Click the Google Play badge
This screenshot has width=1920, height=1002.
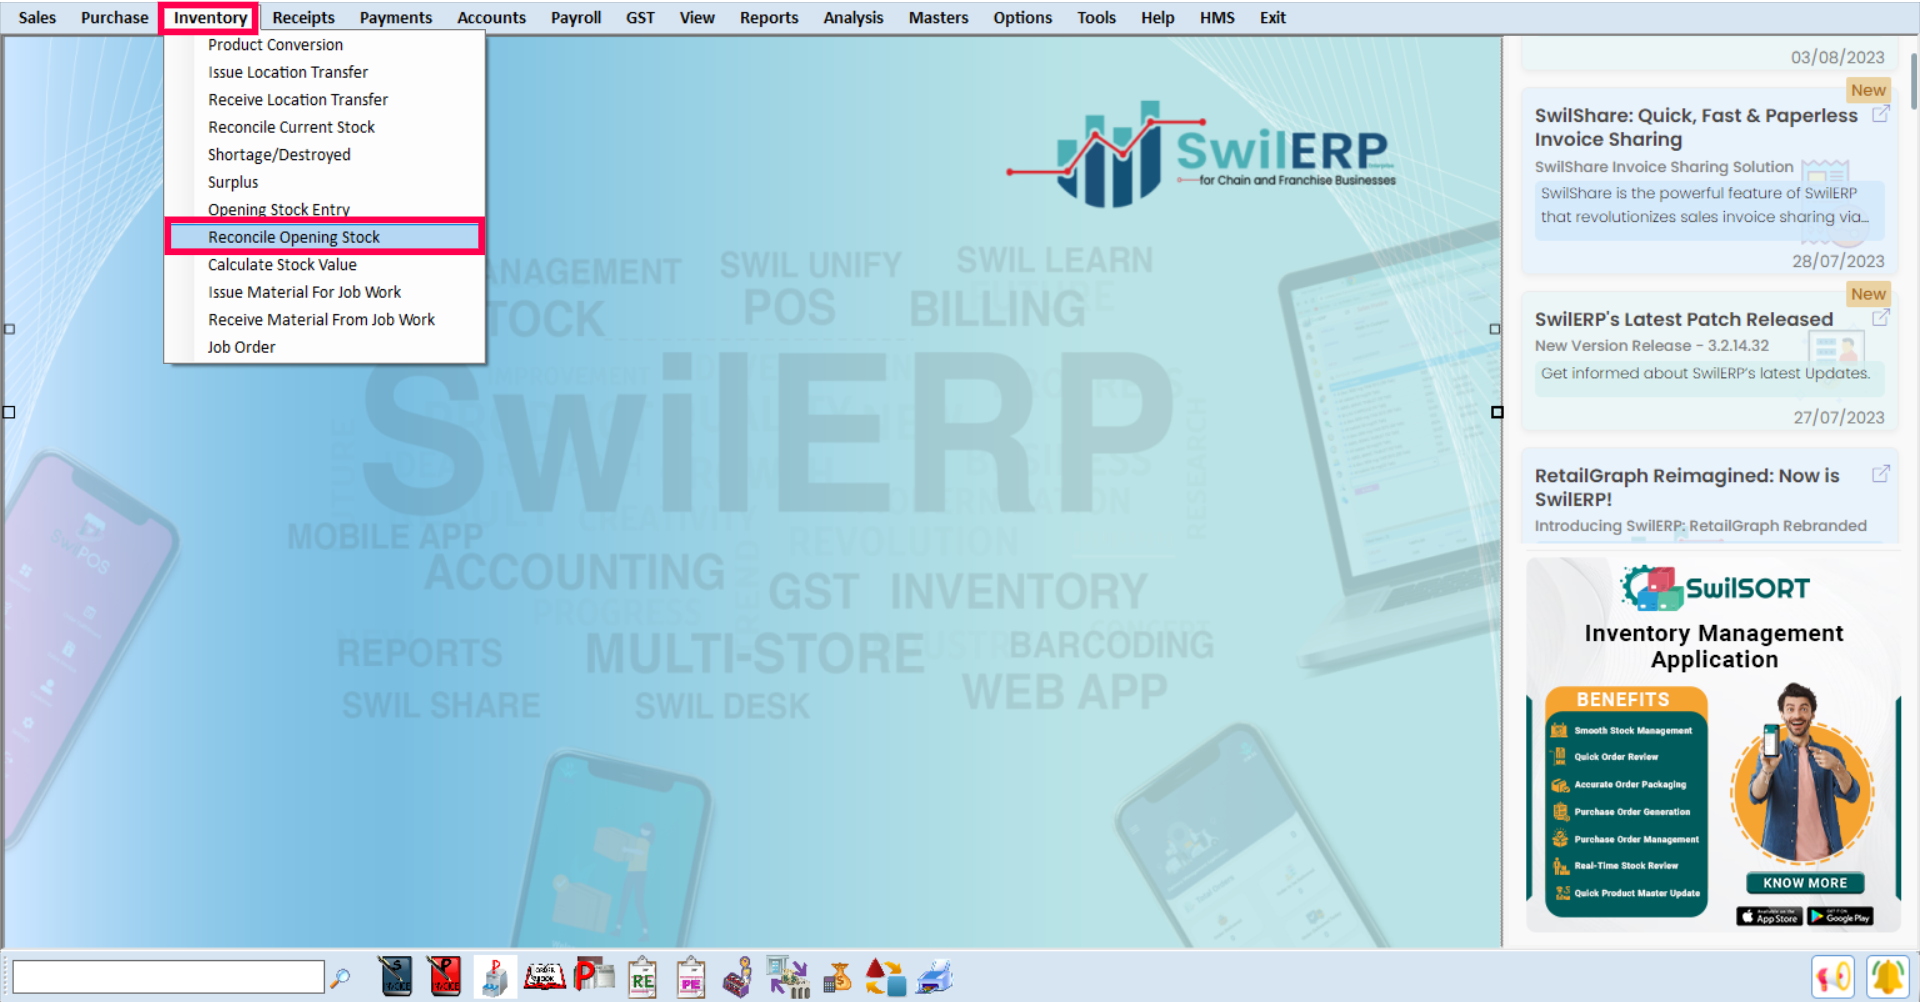coord(1840,916)
